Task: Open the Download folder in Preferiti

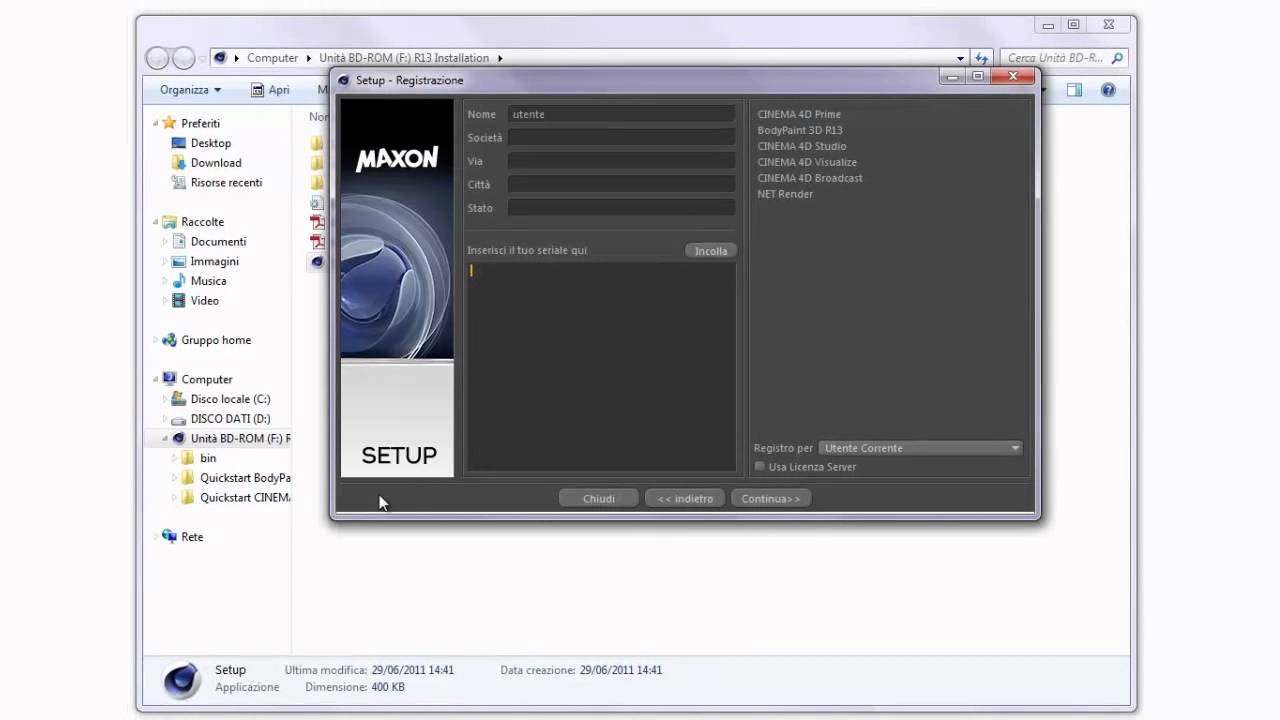Action: coord(216,163)
